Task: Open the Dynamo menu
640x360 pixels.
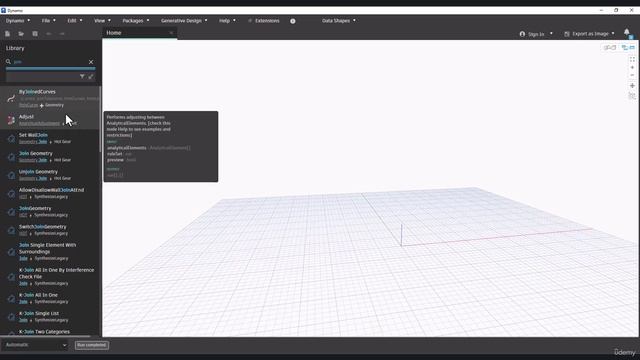Action: pyautogui.click(x=18, y=20)
